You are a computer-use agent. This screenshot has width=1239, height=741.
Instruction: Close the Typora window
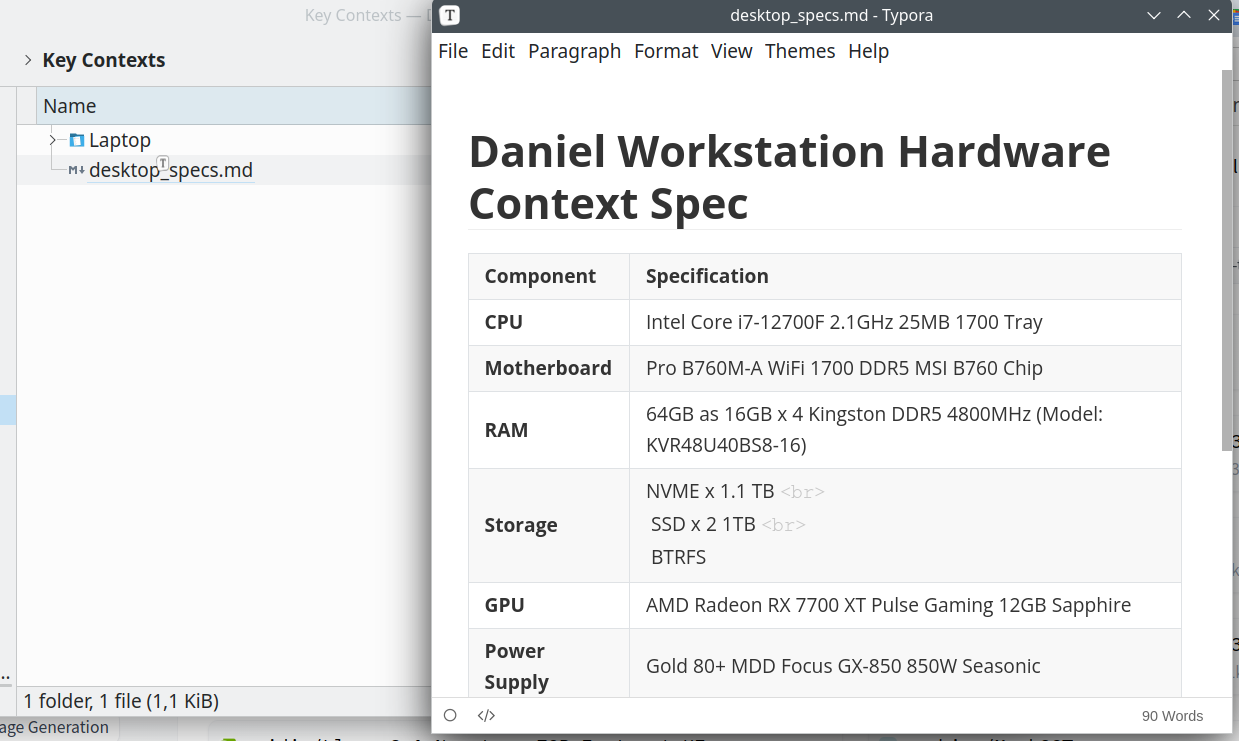1214,15
